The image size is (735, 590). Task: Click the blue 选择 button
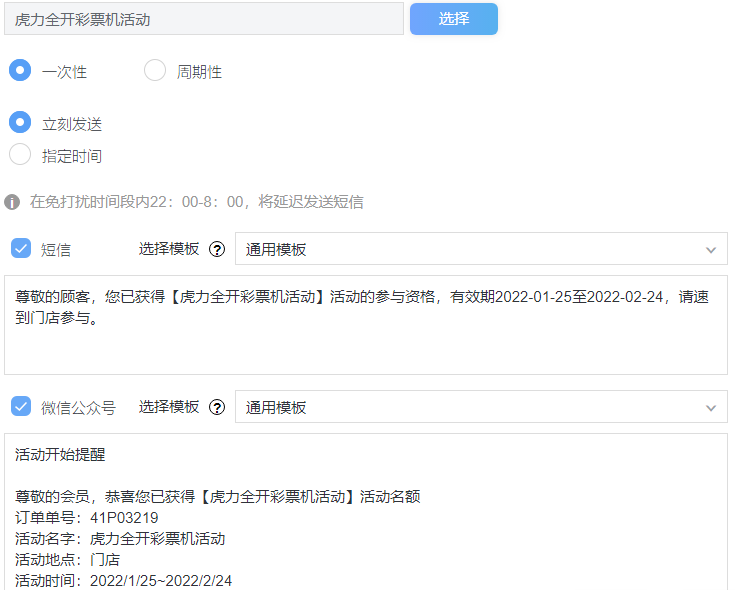pyautogui.click(x=453, y=19)
